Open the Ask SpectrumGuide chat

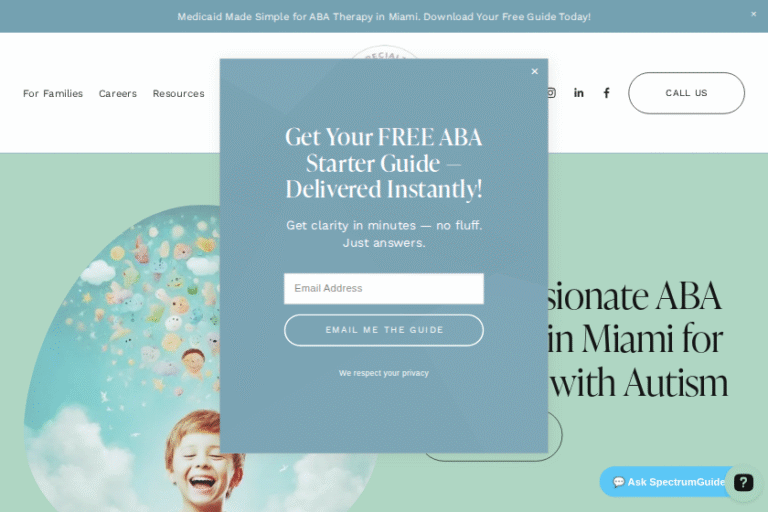point(669,482)
